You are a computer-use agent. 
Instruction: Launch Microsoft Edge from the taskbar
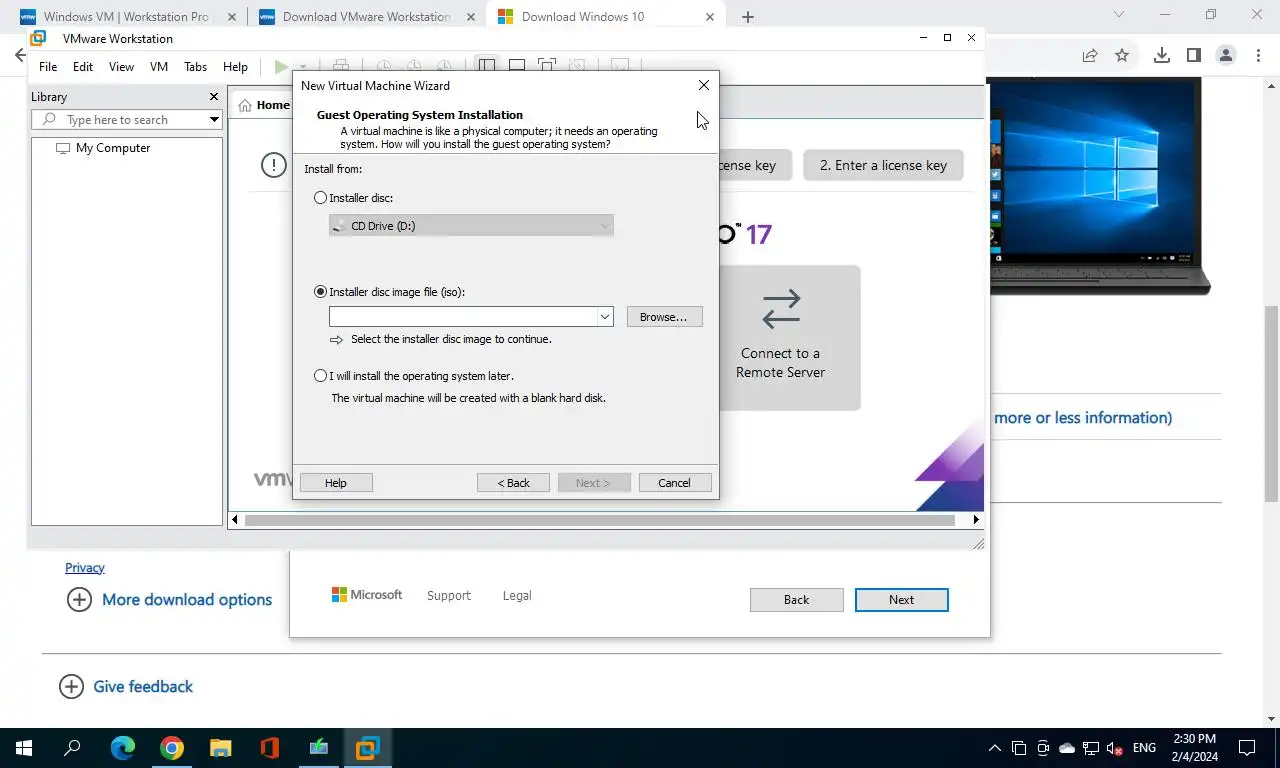122,748
